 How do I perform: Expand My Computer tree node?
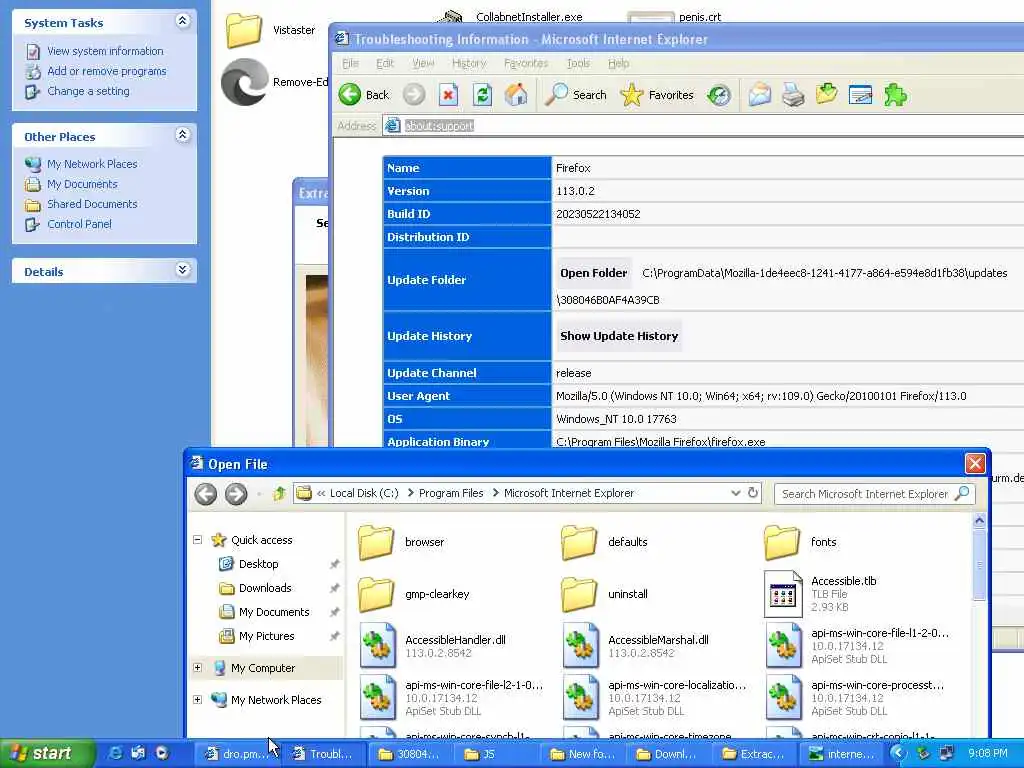click(x=197, y=667)
